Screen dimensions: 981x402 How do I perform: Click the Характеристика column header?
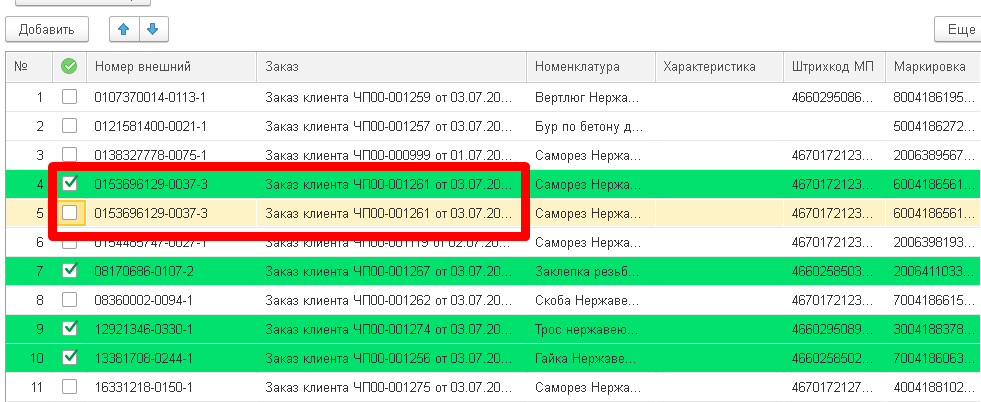(x=719, y=66)
